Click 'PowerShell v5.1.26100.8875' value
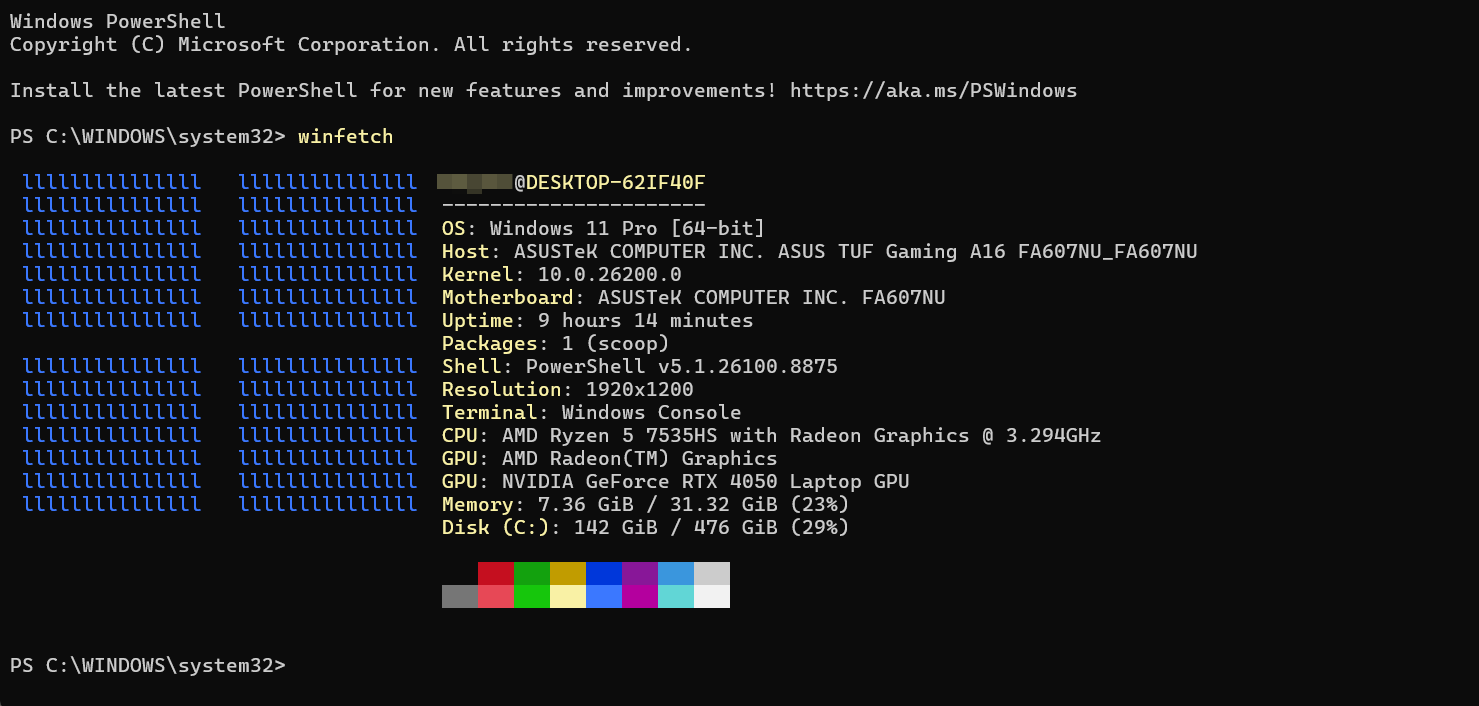 pyautogui.click(x=682, y=367)
